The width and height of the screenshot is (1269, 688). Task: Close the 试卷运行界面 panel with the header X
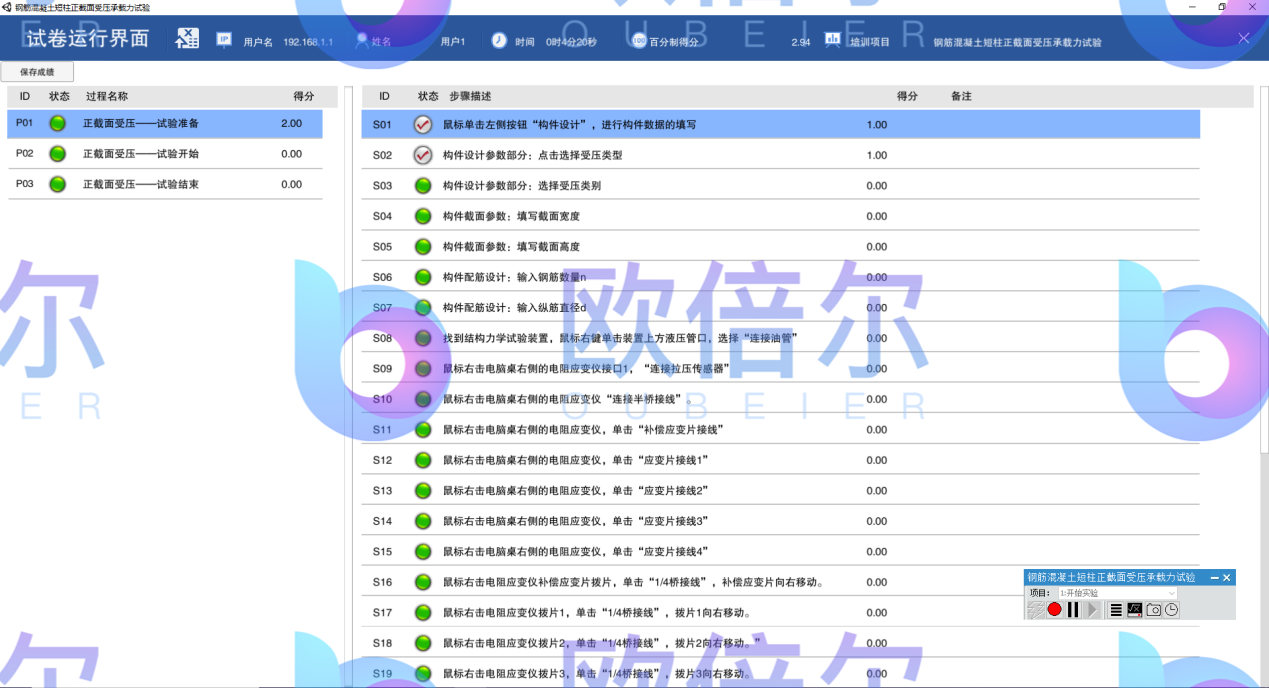click(1244, 38)
